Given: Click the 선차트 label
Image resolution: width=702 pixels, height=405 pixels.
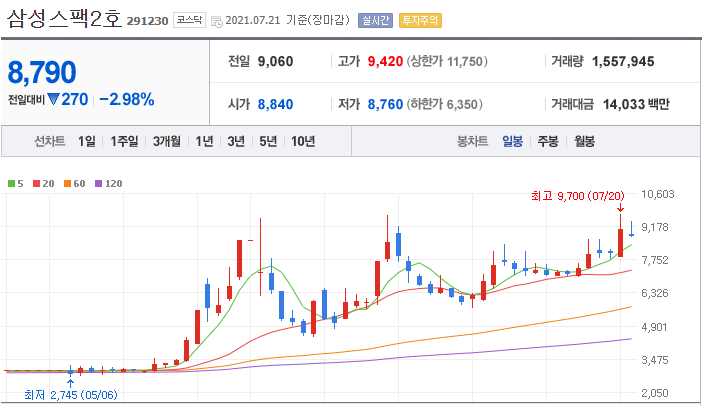Looking at the screenshot, I should (50, 141).
